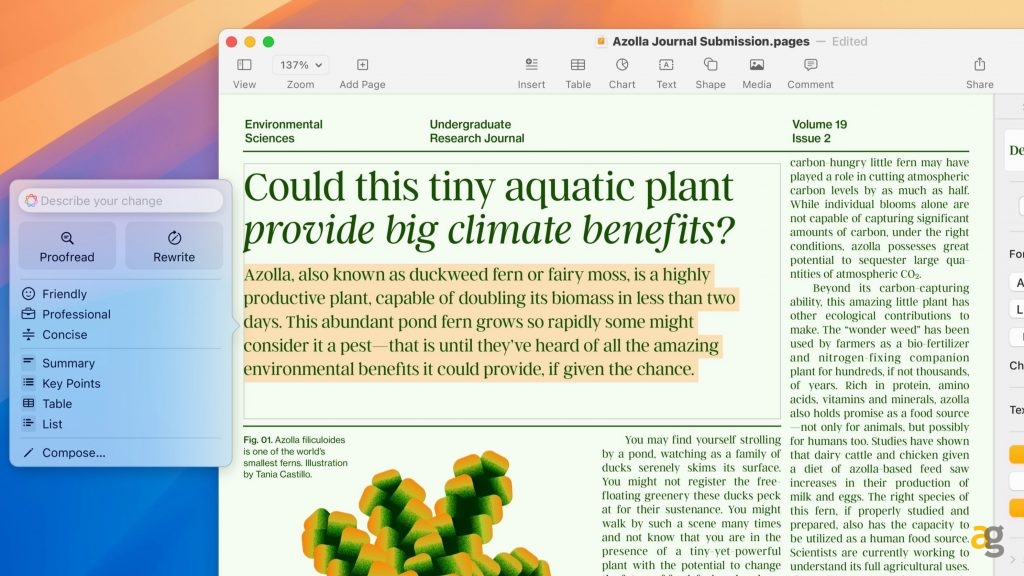Choose Summary in Writing Tools list
Viewport: 1024px width, 576px height.
click(68, 363)
